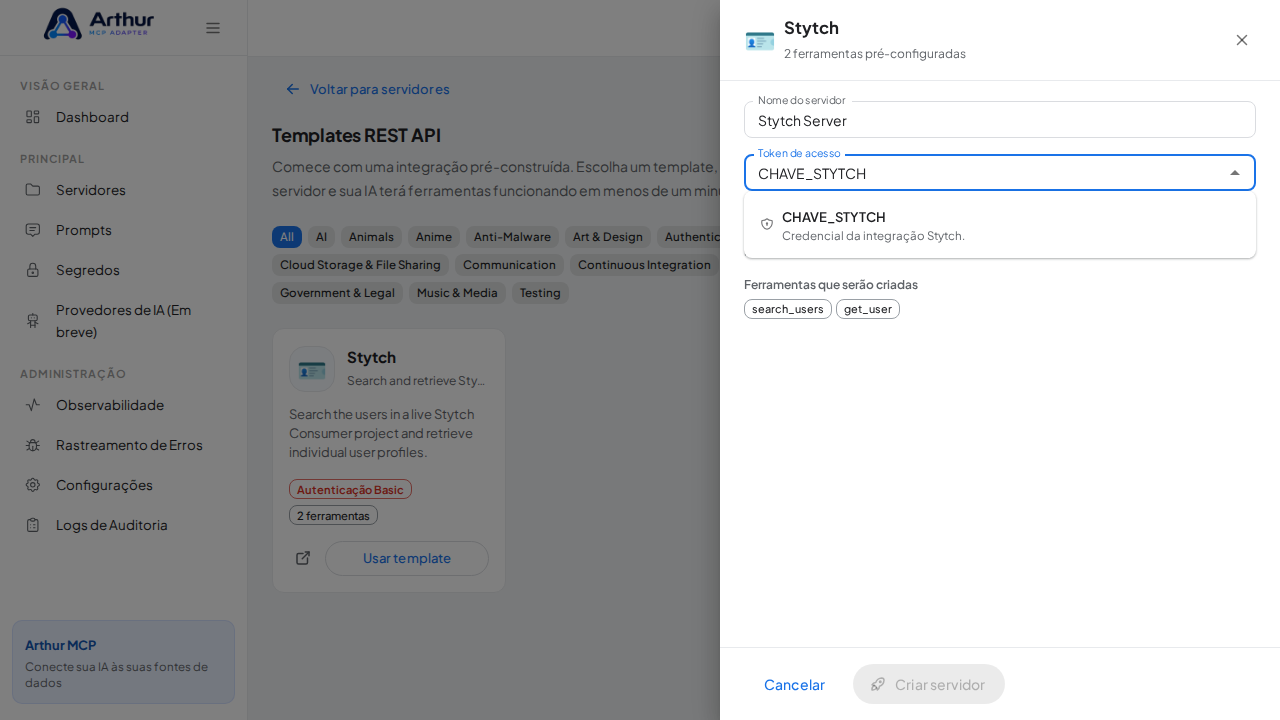The width and height of the screenshot is (1280, 720).
Task: Click the Configurações gear icon
Action: point(33,485)
